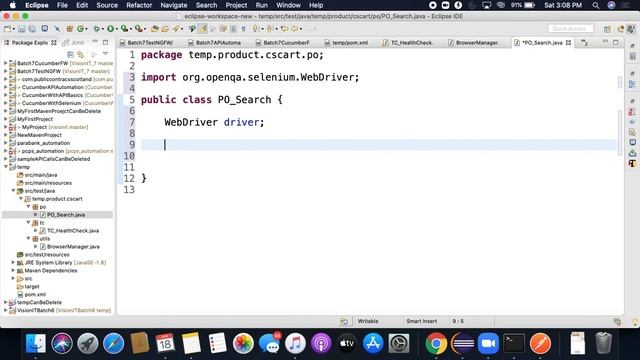Open Chrome from the Dock
This screenshot has width=640, height=360.
coord(436,343)
